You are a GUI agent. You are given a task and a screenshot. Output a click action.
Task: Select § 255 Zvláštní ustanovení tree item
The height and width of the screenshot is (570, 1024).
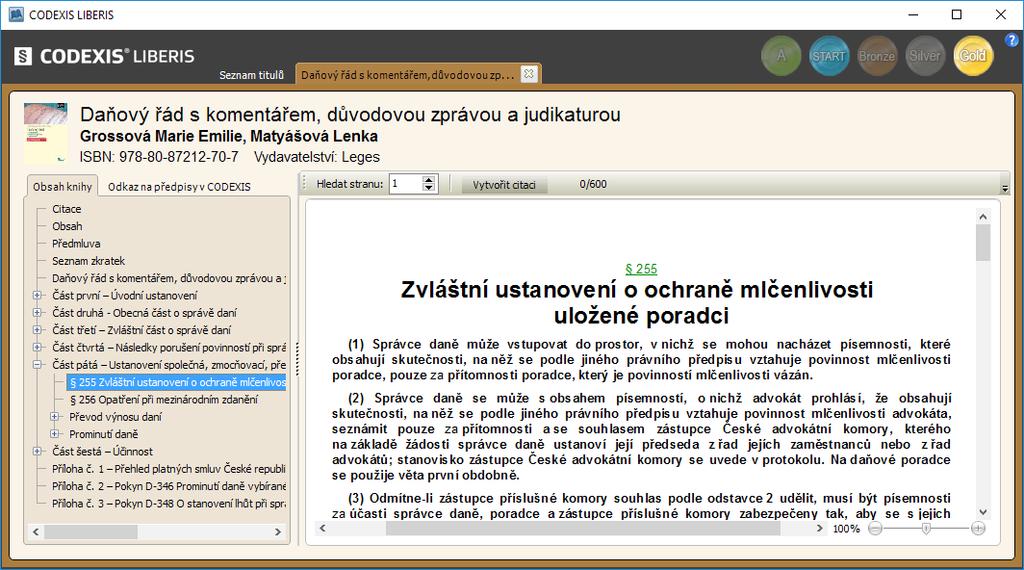pyautogui.click(x=177, y=382)
